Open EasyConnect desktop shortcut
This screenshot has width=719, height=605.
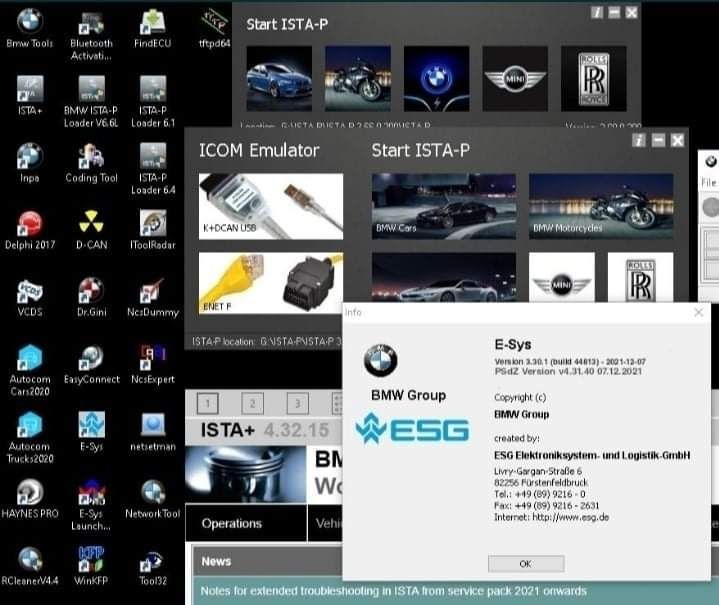(91, 364)
